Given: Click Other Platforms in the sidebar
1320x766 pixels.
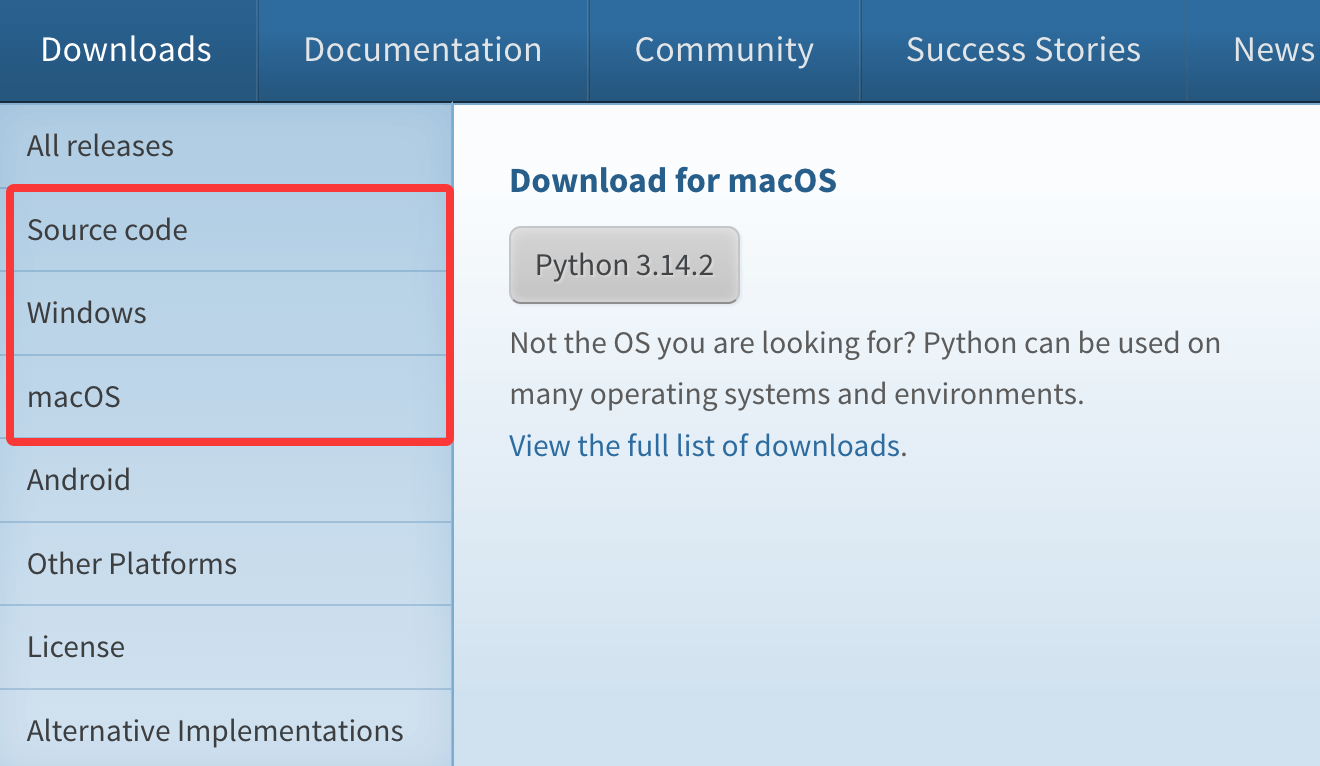Looking at the screenshot, I should pos(132,564).
